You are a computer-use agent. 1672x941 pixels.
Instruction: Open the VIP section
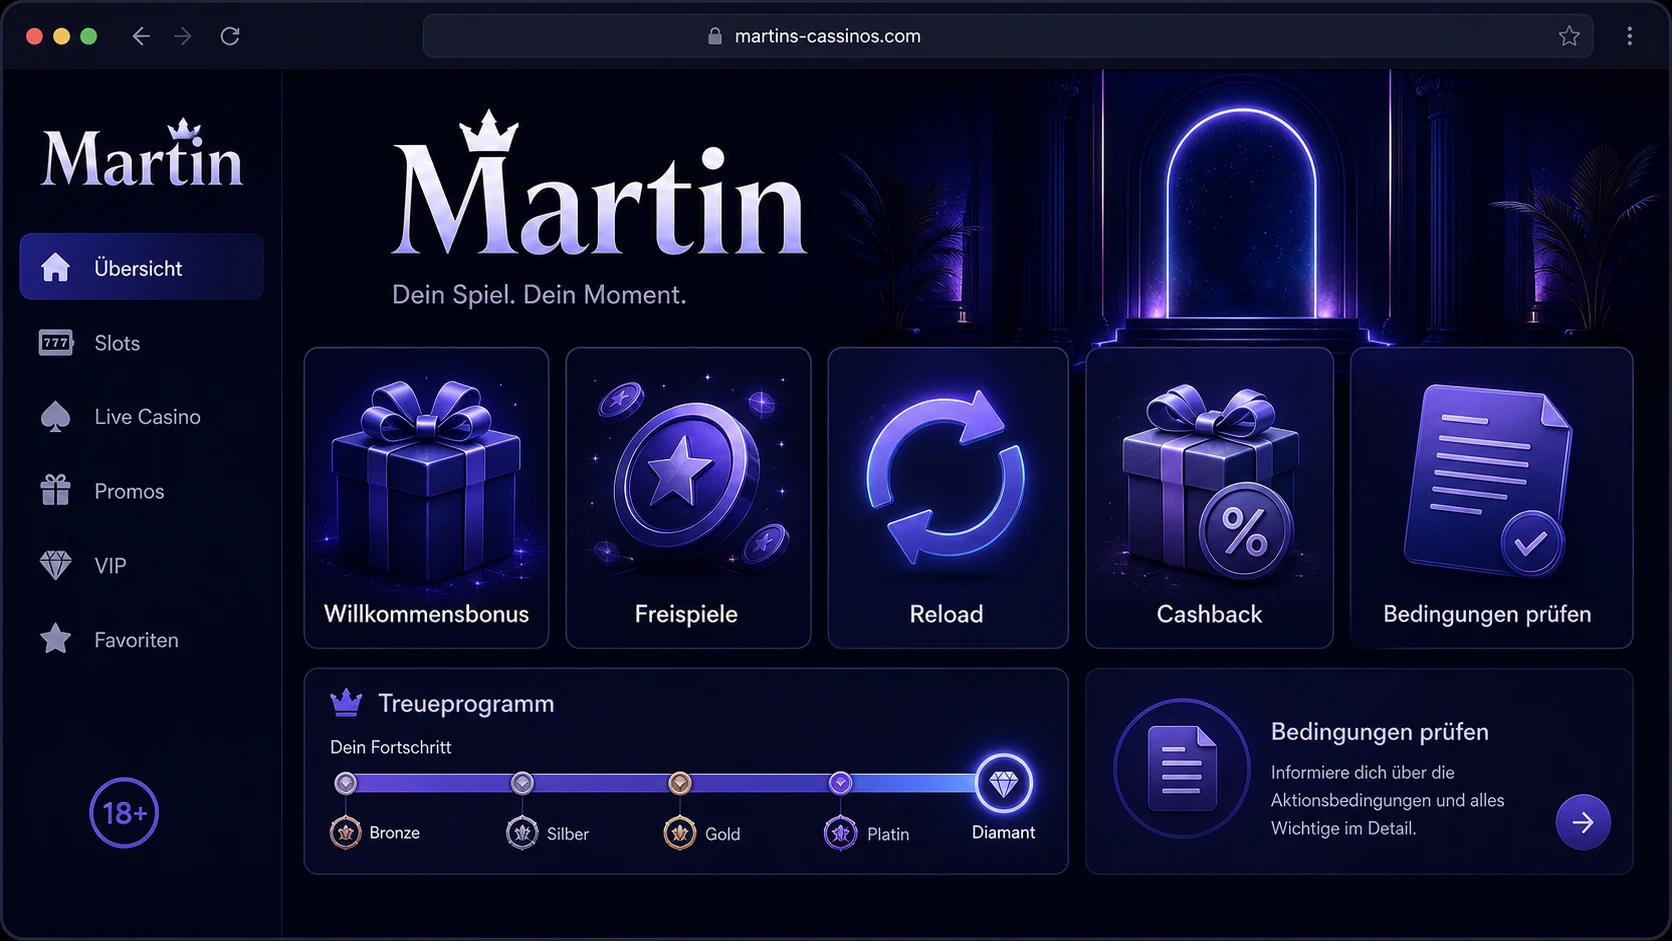(x=110, y=566)
